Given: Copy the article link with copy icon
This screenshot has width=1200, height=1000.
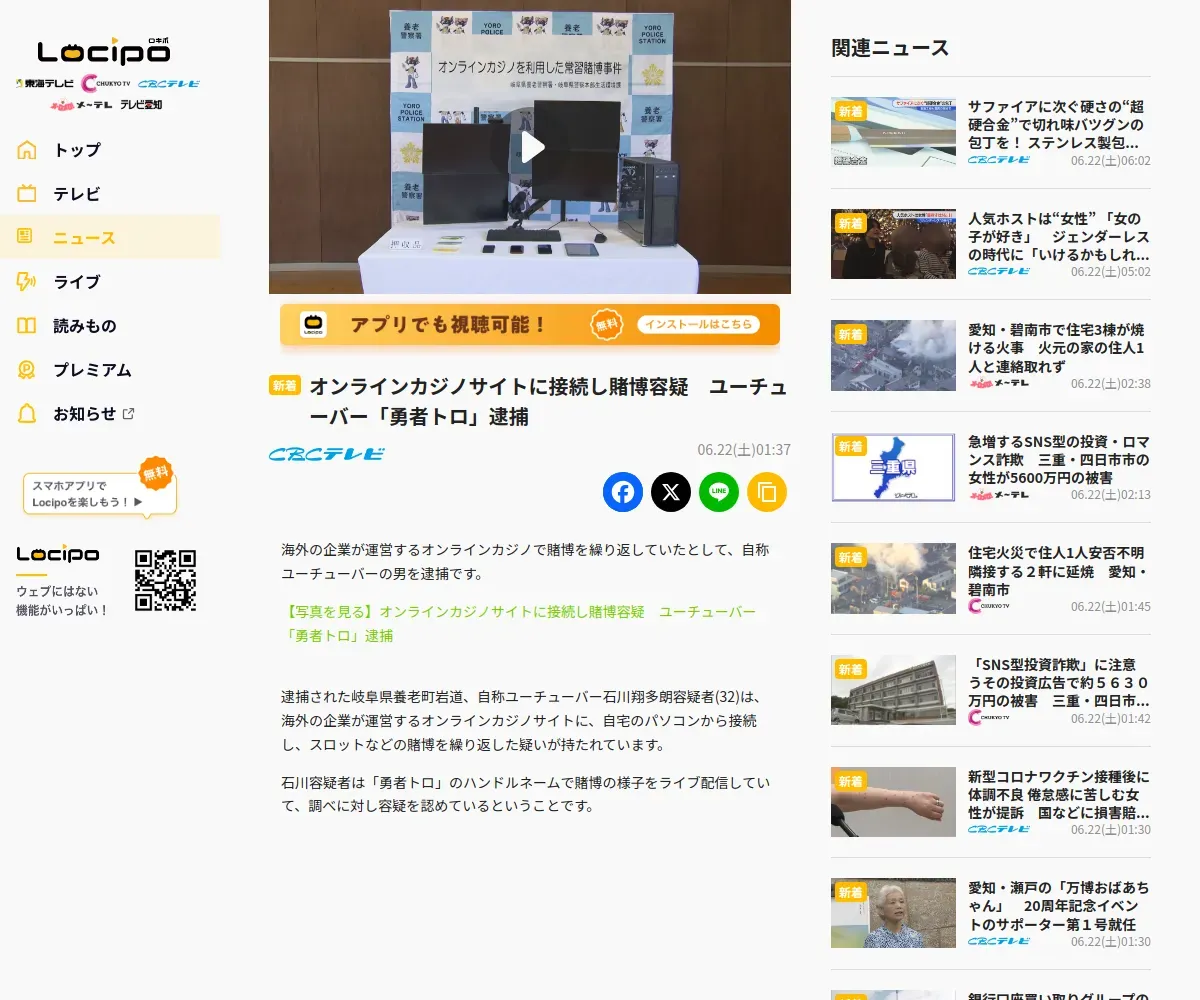Looking at the screenshot, I should (767, 492).
